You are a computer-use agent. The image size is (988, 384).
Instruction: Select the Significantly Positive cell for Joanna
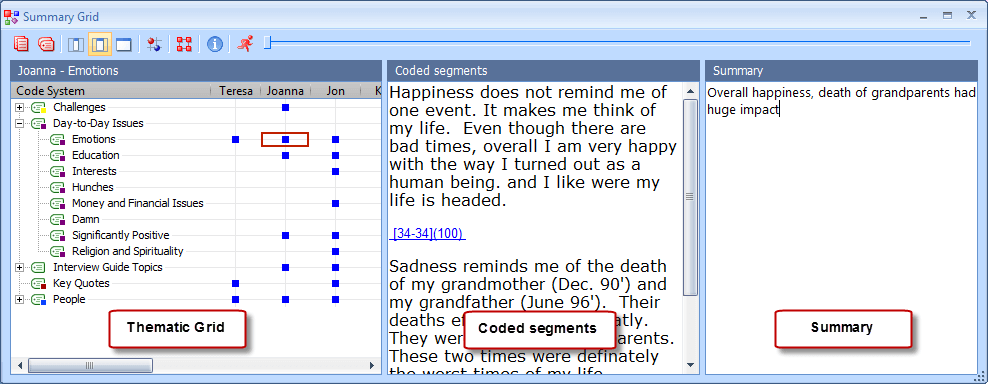pyautogui.click(x=285, y=235)
